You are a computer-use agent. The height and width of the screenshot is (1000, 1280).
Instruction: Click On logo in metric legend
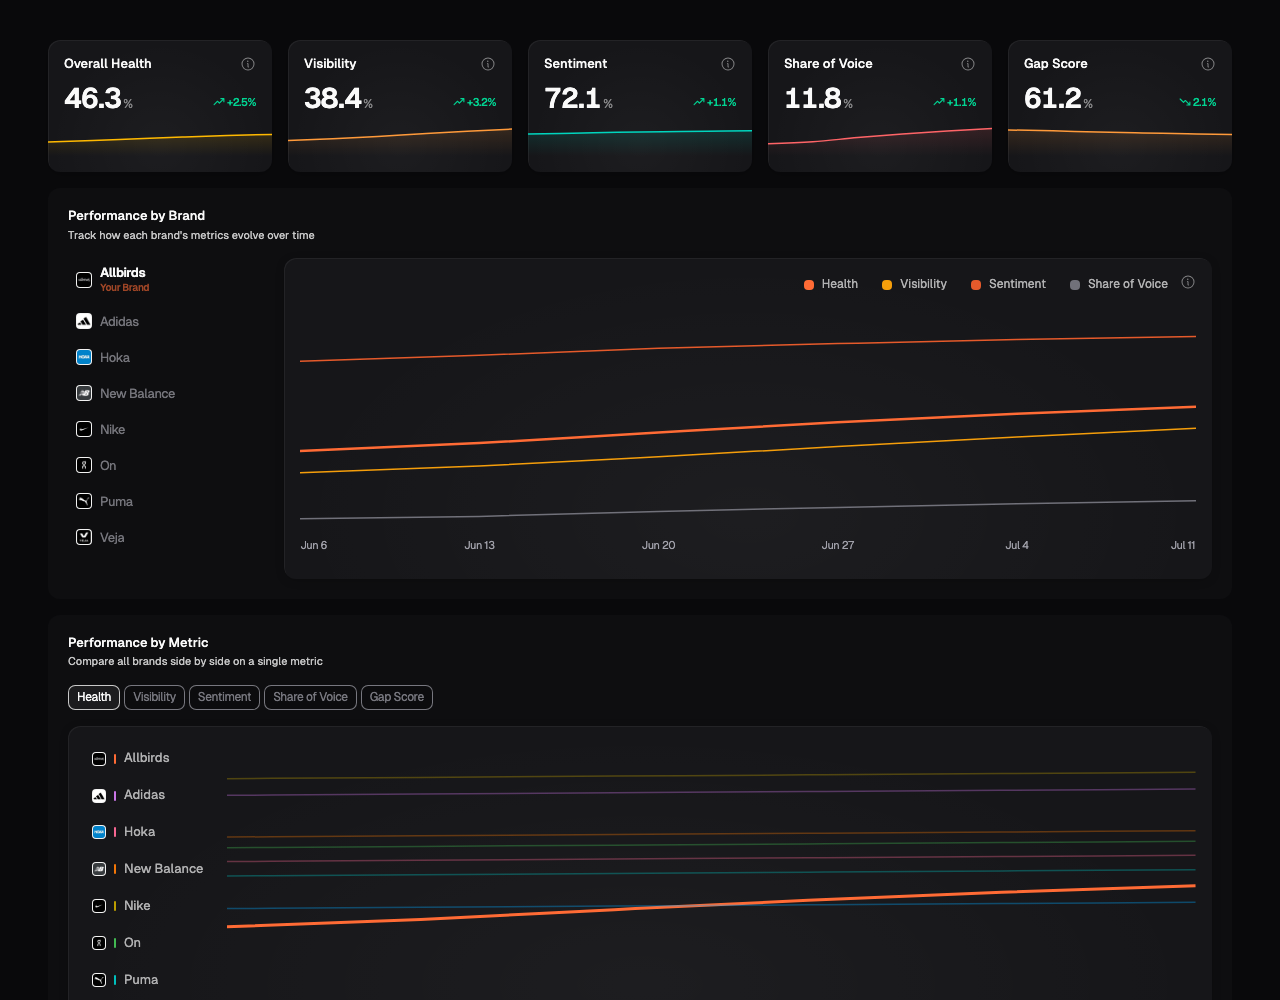click(99, 943)
